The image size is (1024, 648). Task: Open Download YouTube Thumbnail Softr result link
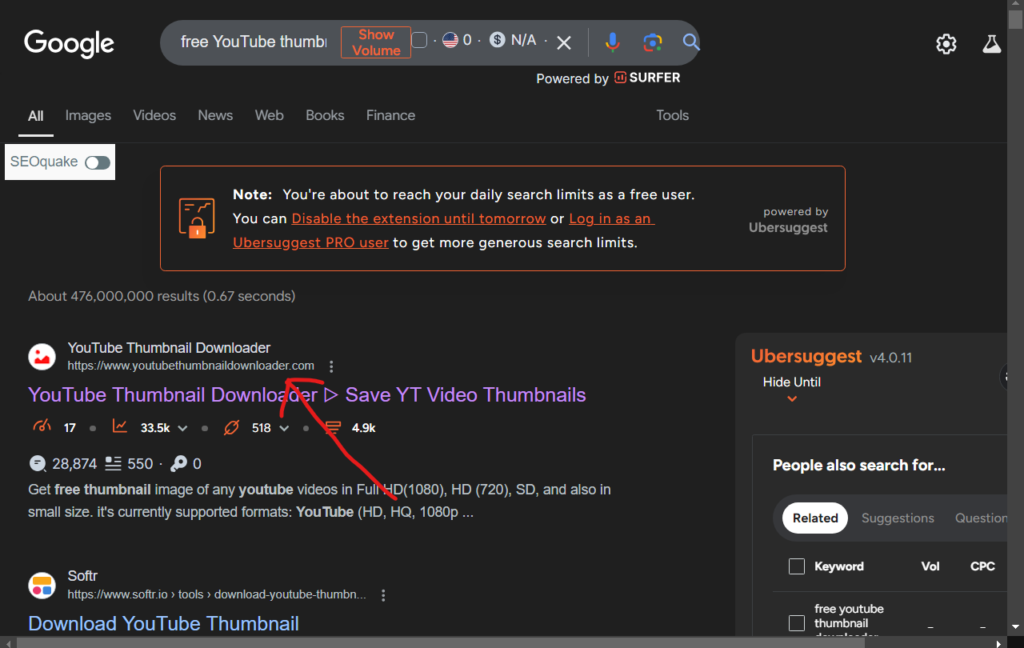(x=163, y=624)
